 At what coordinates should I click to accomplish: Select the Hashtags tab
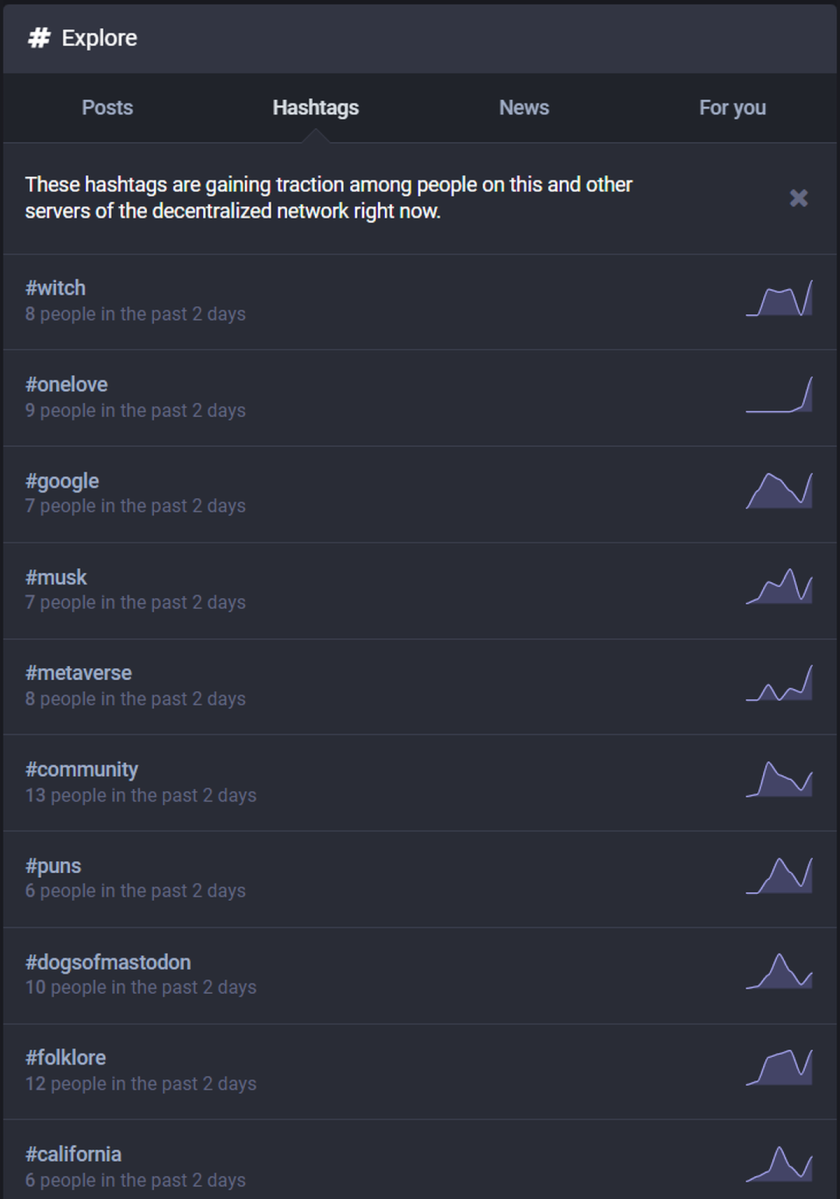(x=315, y=108)
